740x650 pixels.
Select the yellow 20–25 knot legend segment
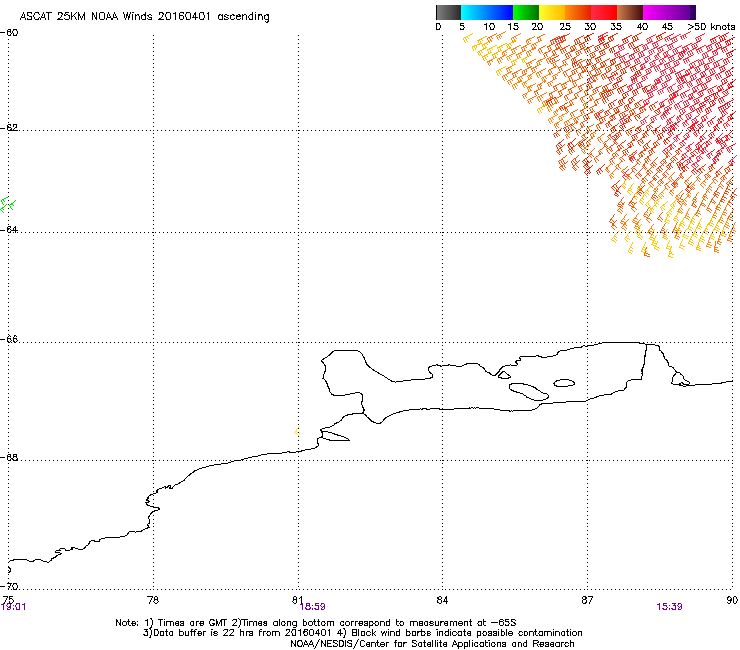click(x=552, y=12)
